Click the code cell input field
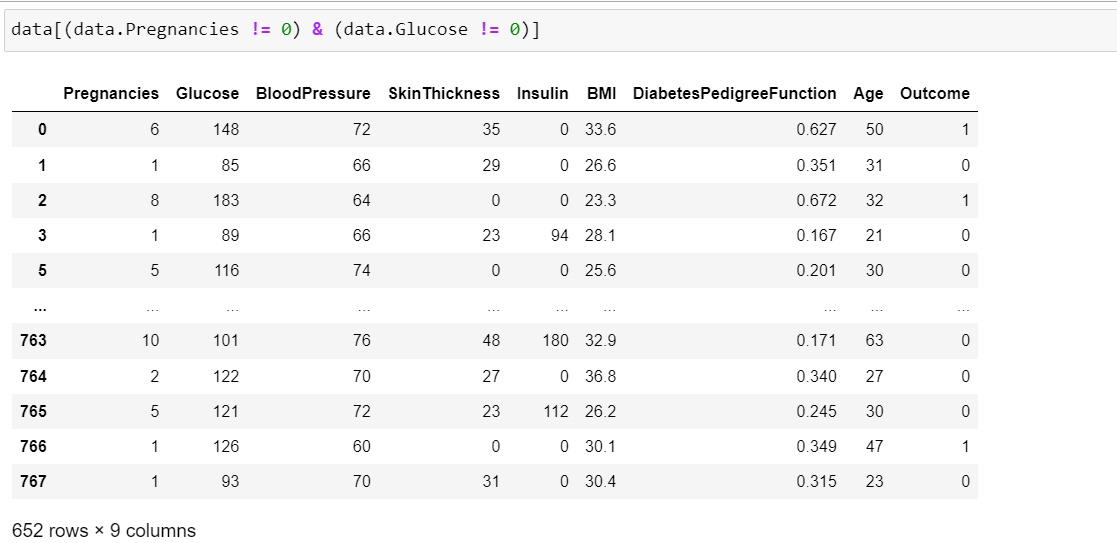1117x543 pixels. coord(560,30)
